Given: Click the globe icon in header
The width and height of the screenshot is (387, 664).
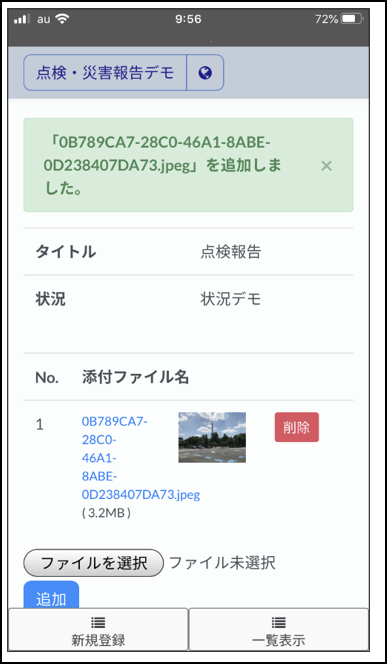Looking at the screenshot, I should pyautogui.click(x=205, y=73).
